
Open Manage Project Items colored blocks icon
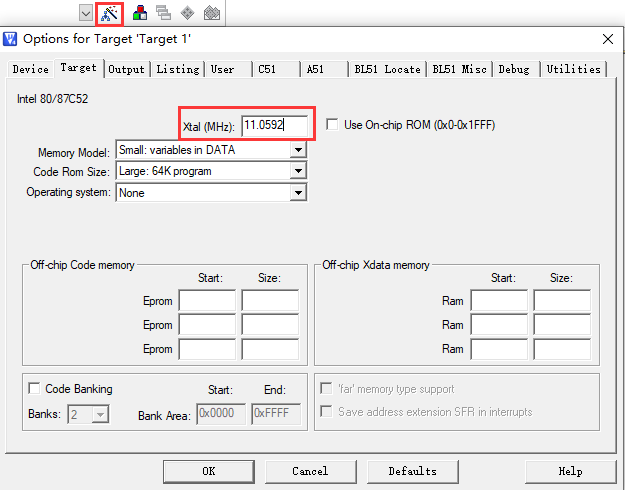coord(140,13)
